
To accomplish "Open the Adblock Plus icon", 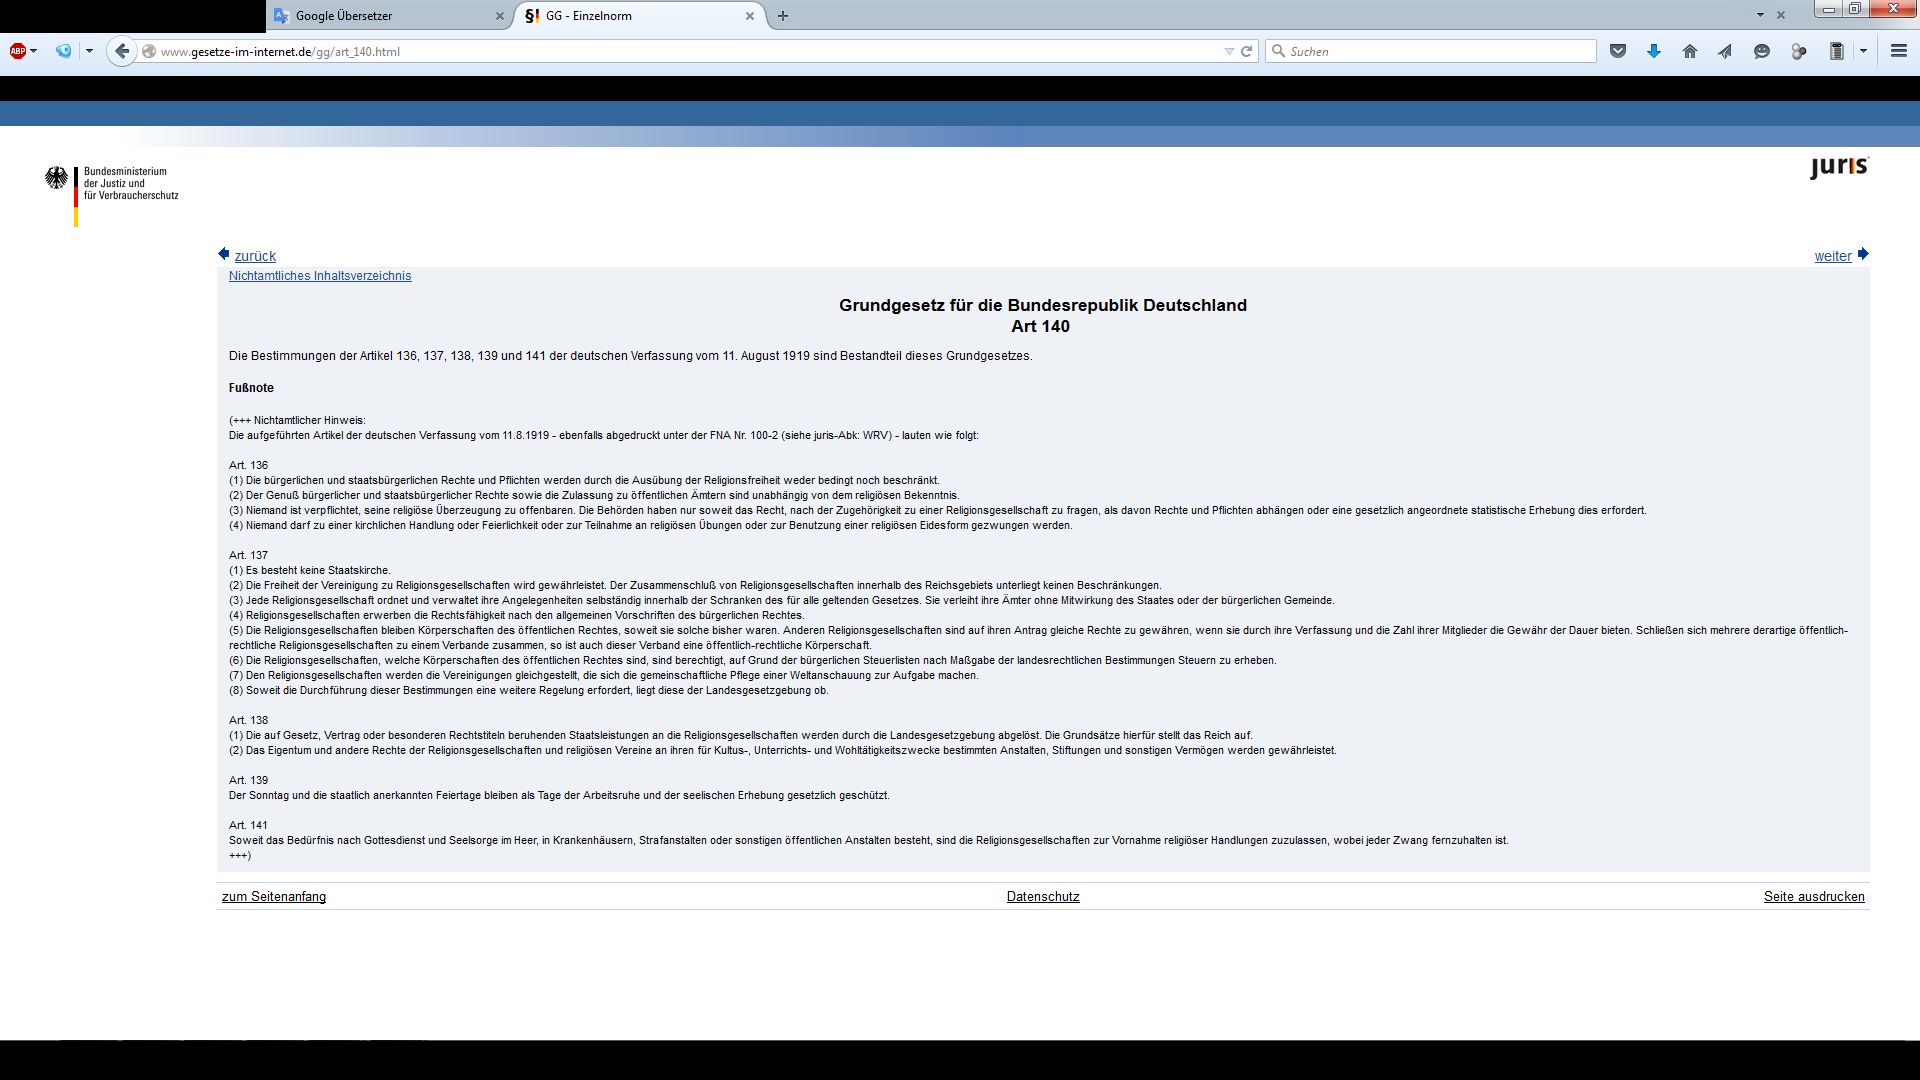I will (x=17, y=51).
